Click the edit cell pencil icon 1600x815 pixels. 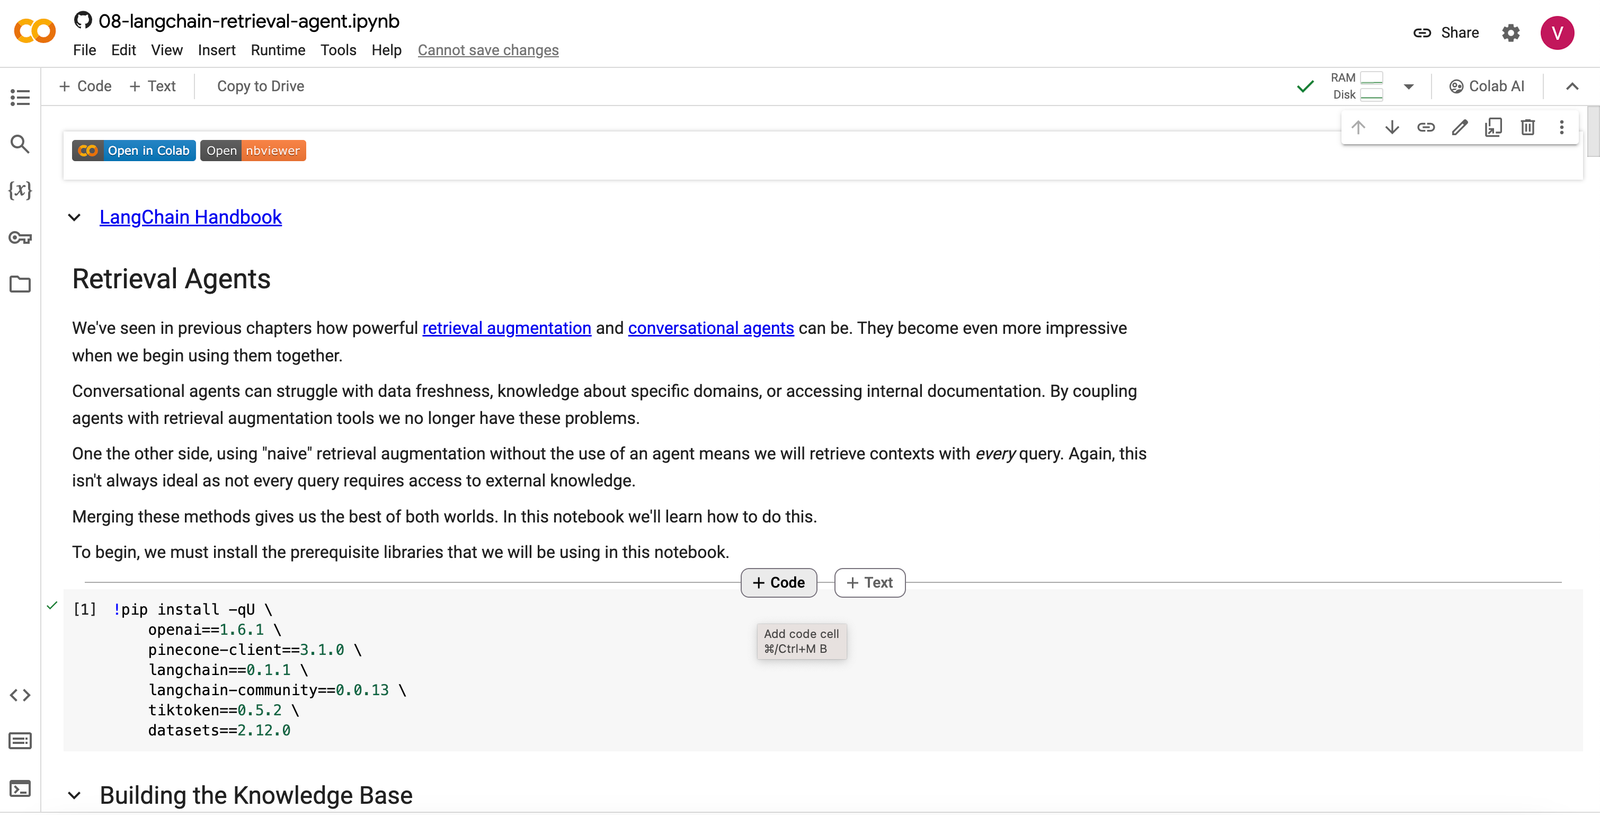(1460, 127)
